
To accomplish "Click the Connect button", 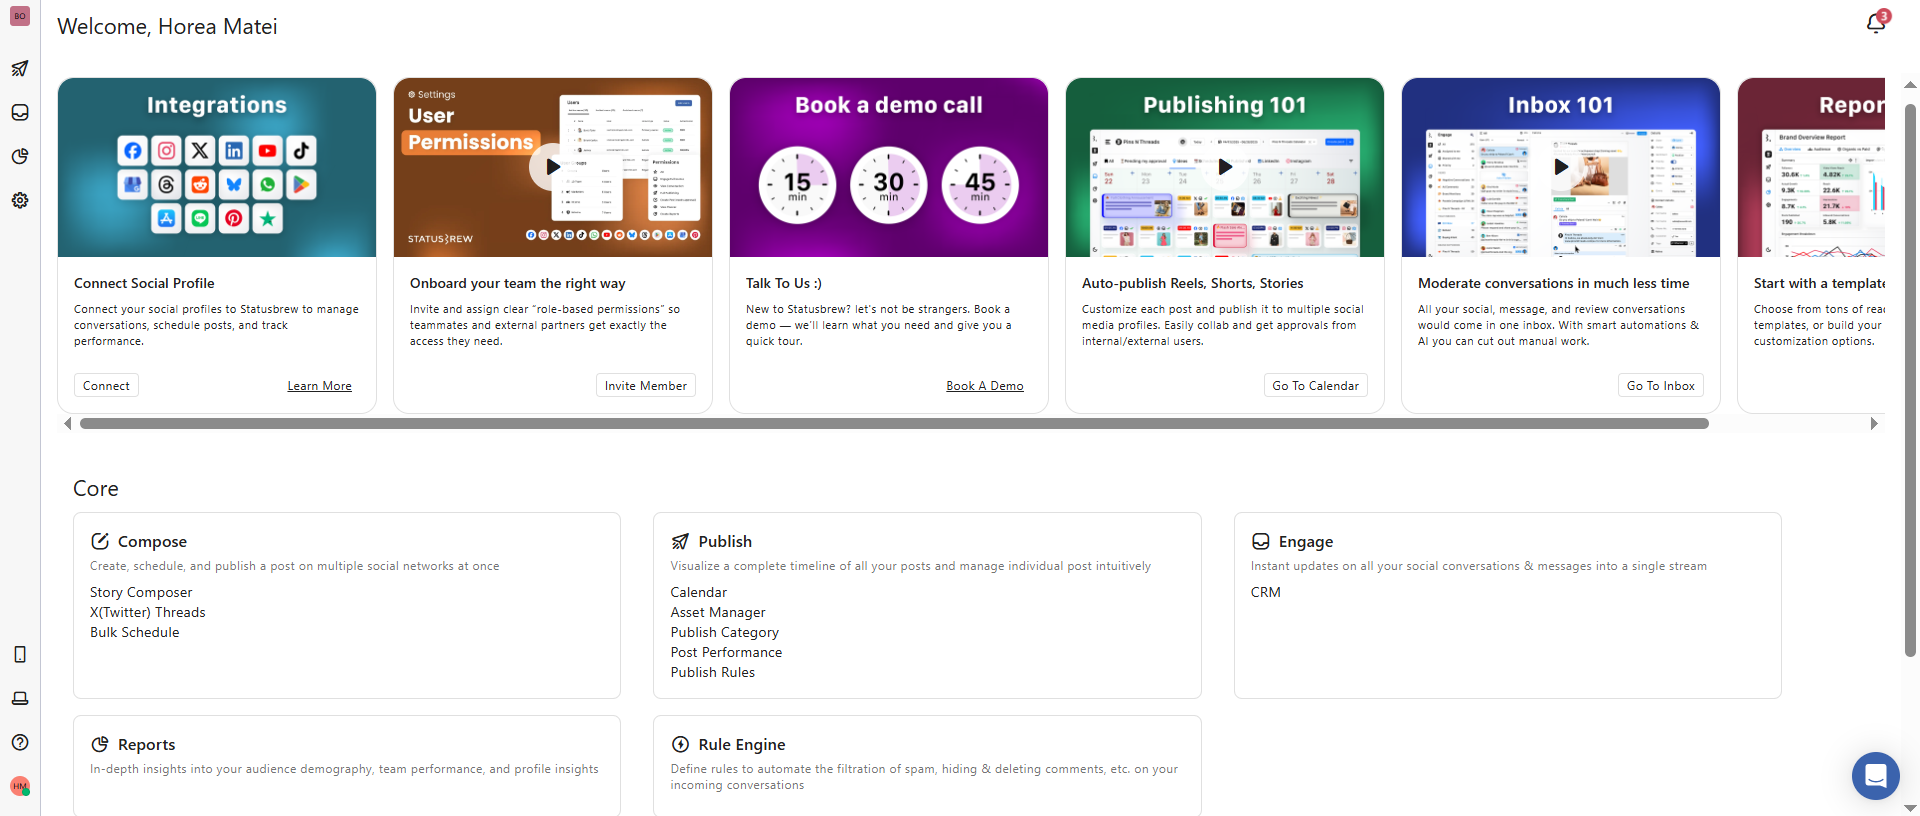I will [x=106, y=386].
